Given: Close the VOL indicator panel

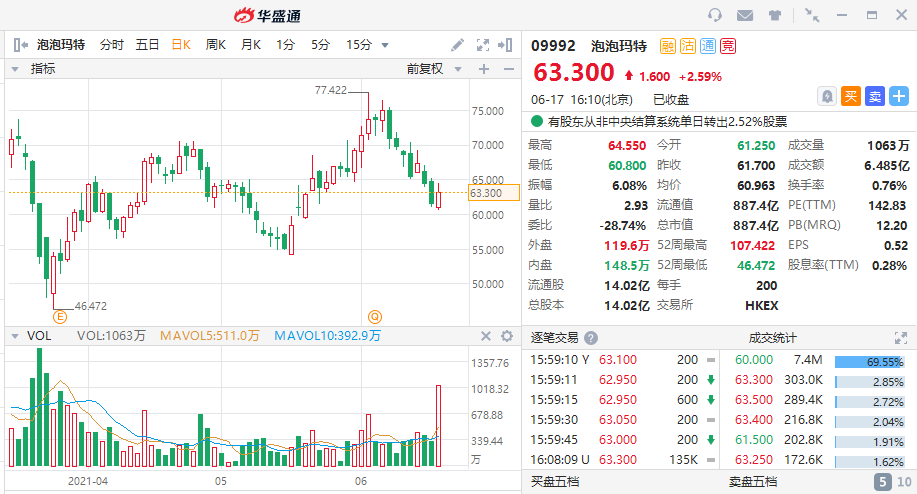Looking at the screenshot, I should [485, 336].
